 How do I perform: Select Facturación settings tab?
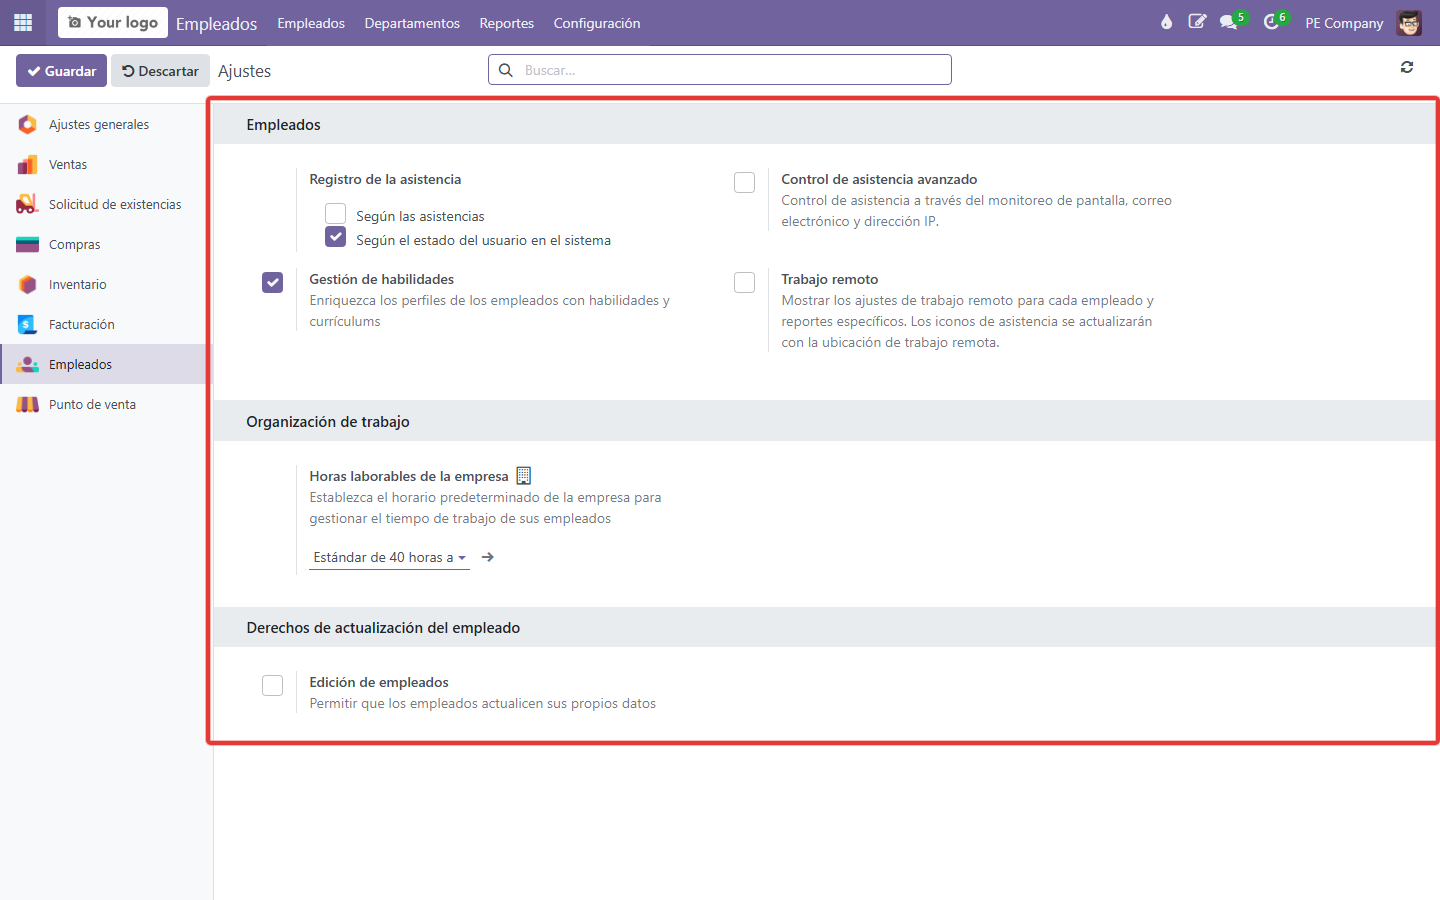[106, 324]
